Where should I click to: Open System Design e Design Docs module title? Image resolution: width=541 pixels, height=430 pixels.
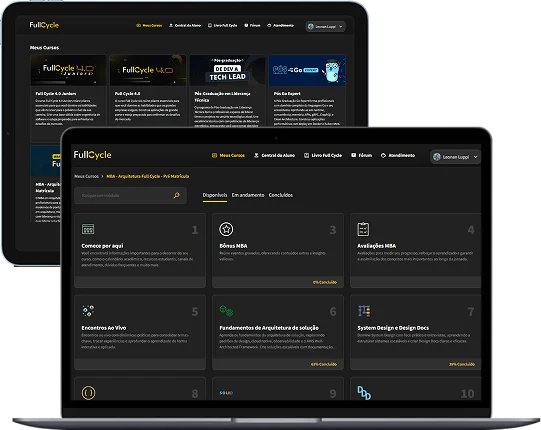pos(393,328)
